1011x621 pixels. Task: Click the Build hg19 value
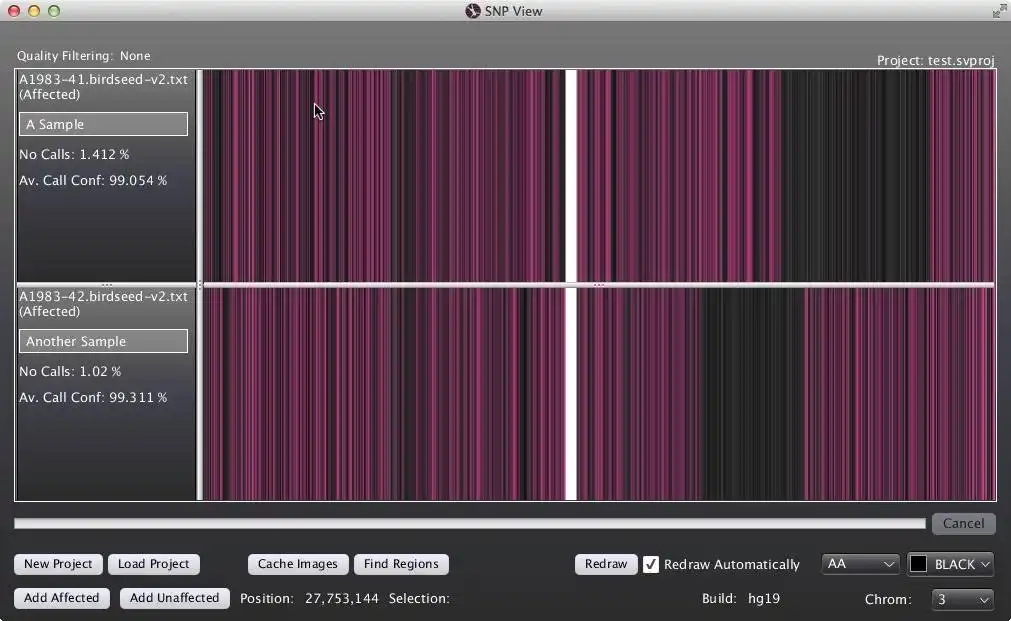click(764, 599)
